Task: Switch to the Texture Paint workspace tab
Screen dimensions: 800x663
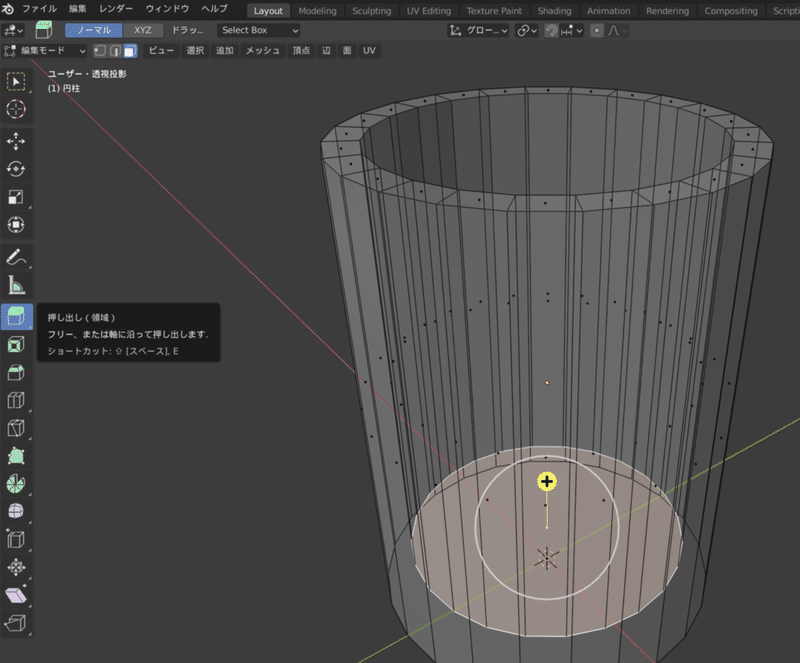Action: [x=494, y=11]
